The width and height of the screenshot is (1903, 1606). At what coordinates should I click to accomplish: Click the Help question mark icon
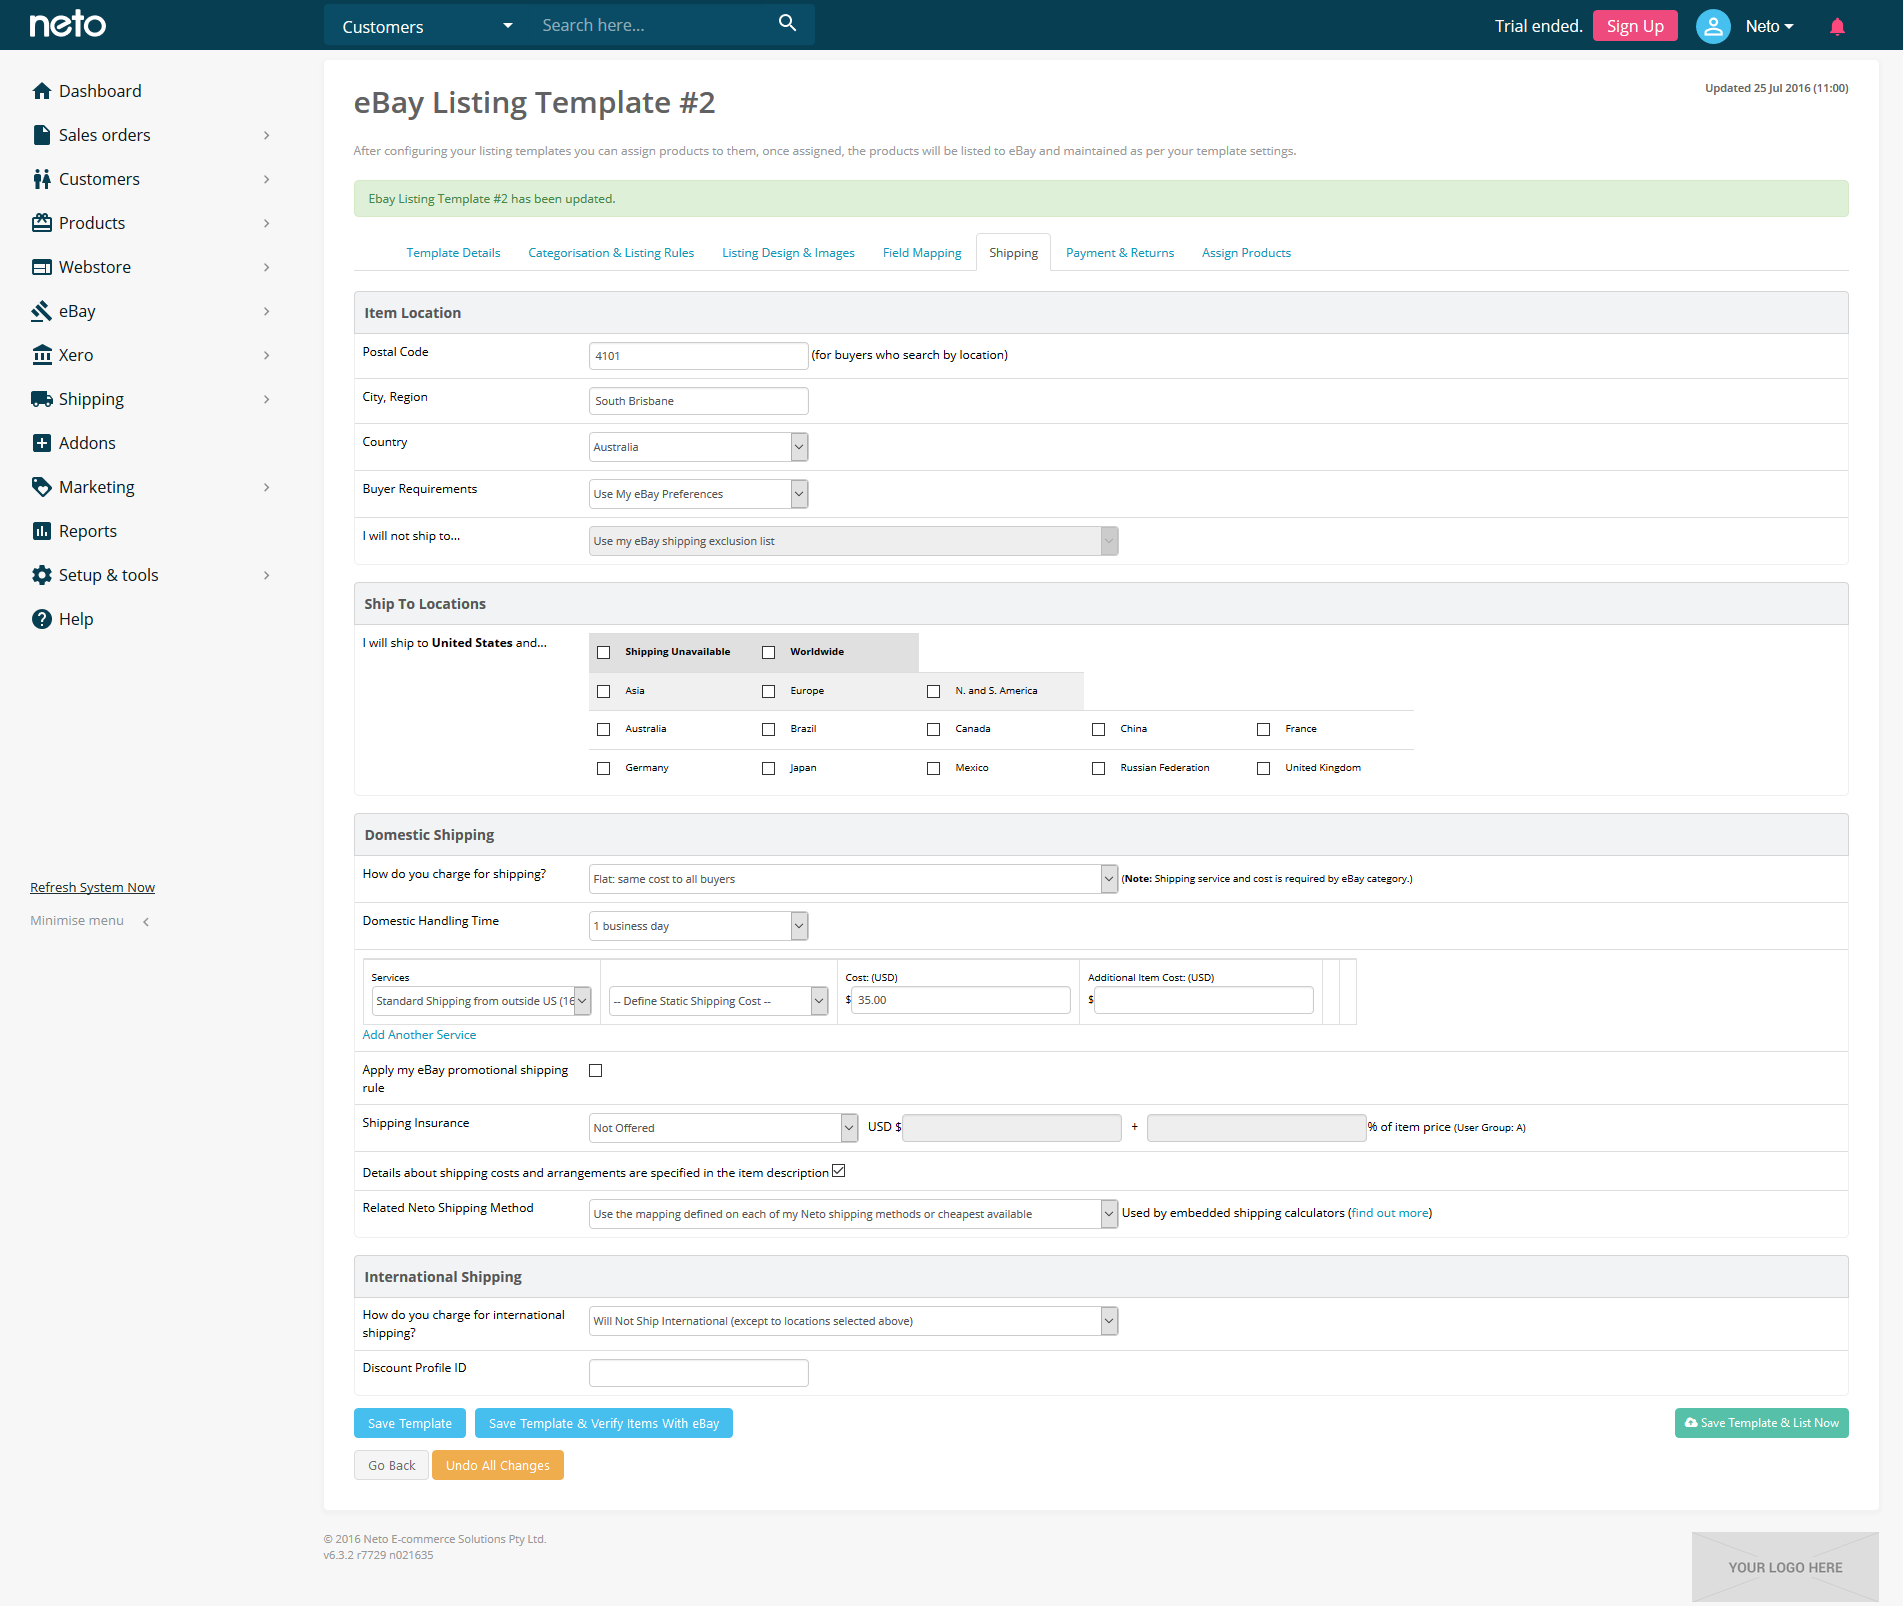tap(41, 619)
